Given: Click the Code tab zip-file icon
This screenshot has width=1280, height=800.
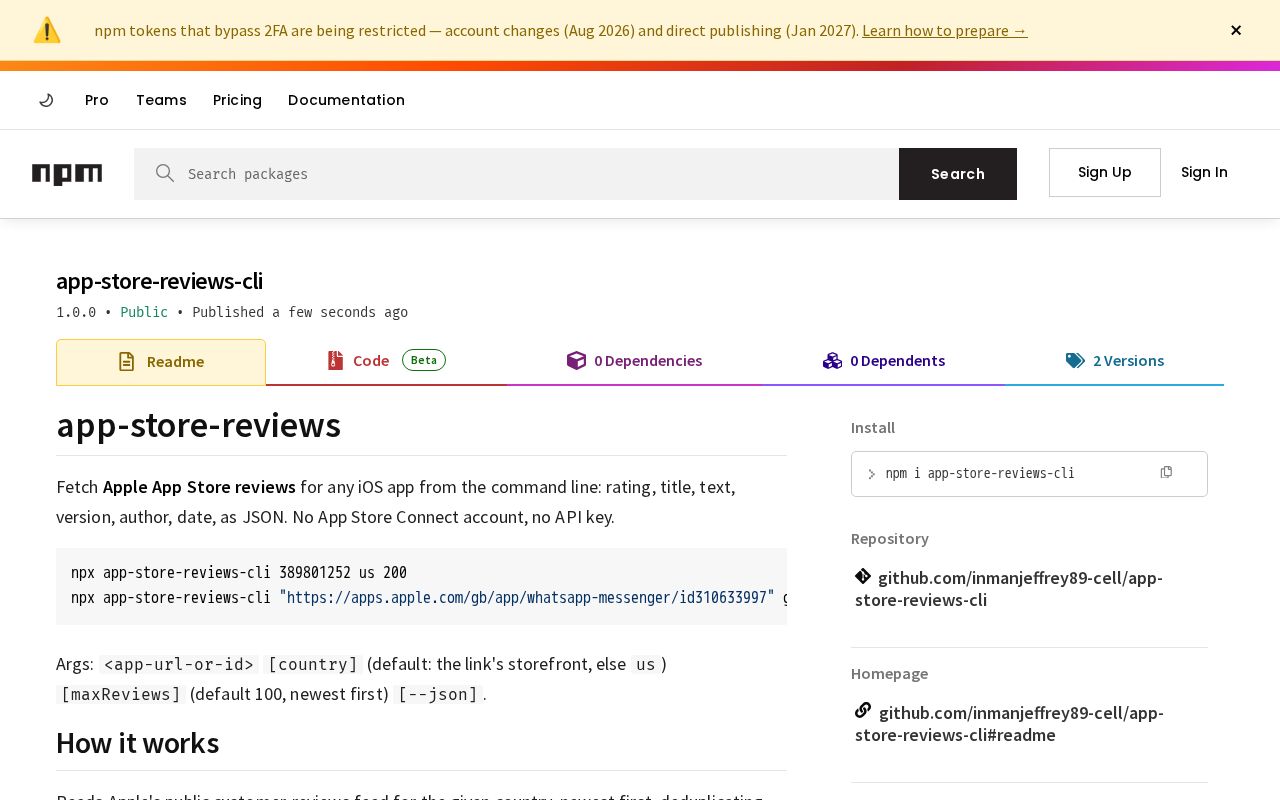Looking at the screenshot, I should click(x=335, y=360).
